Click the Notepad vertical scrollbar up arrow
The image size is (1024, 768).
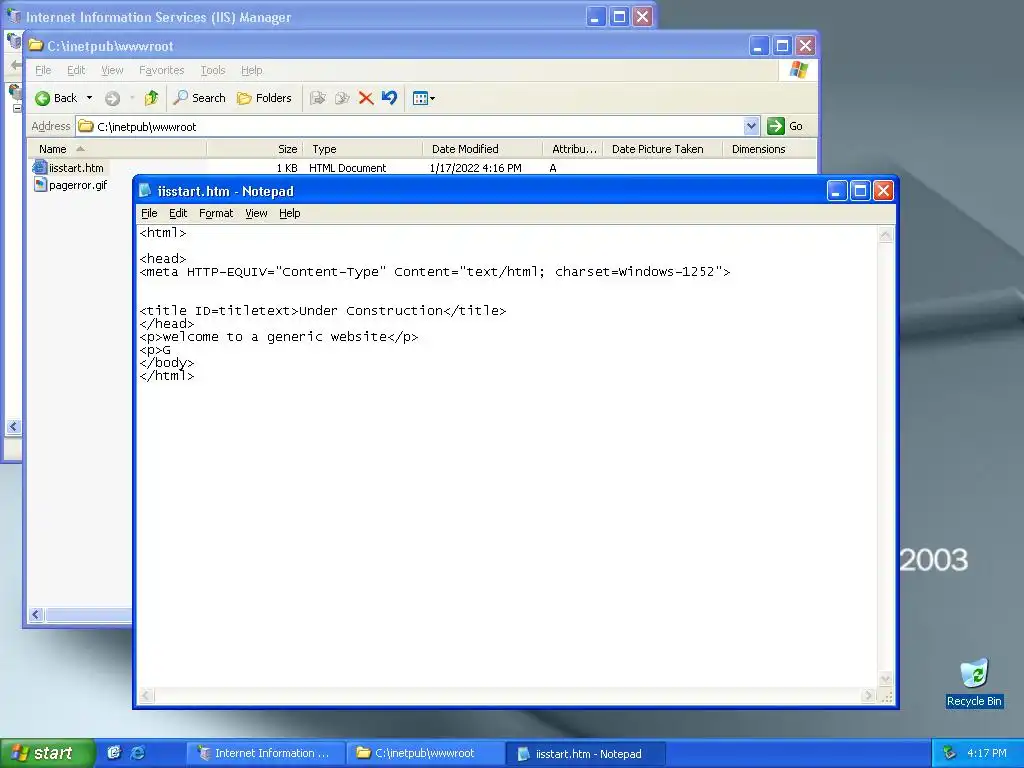886,235
